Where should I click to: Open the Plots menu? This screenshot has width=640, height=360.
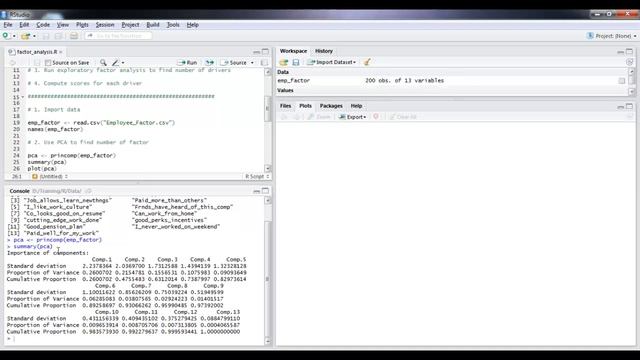(x=82, y=25)
